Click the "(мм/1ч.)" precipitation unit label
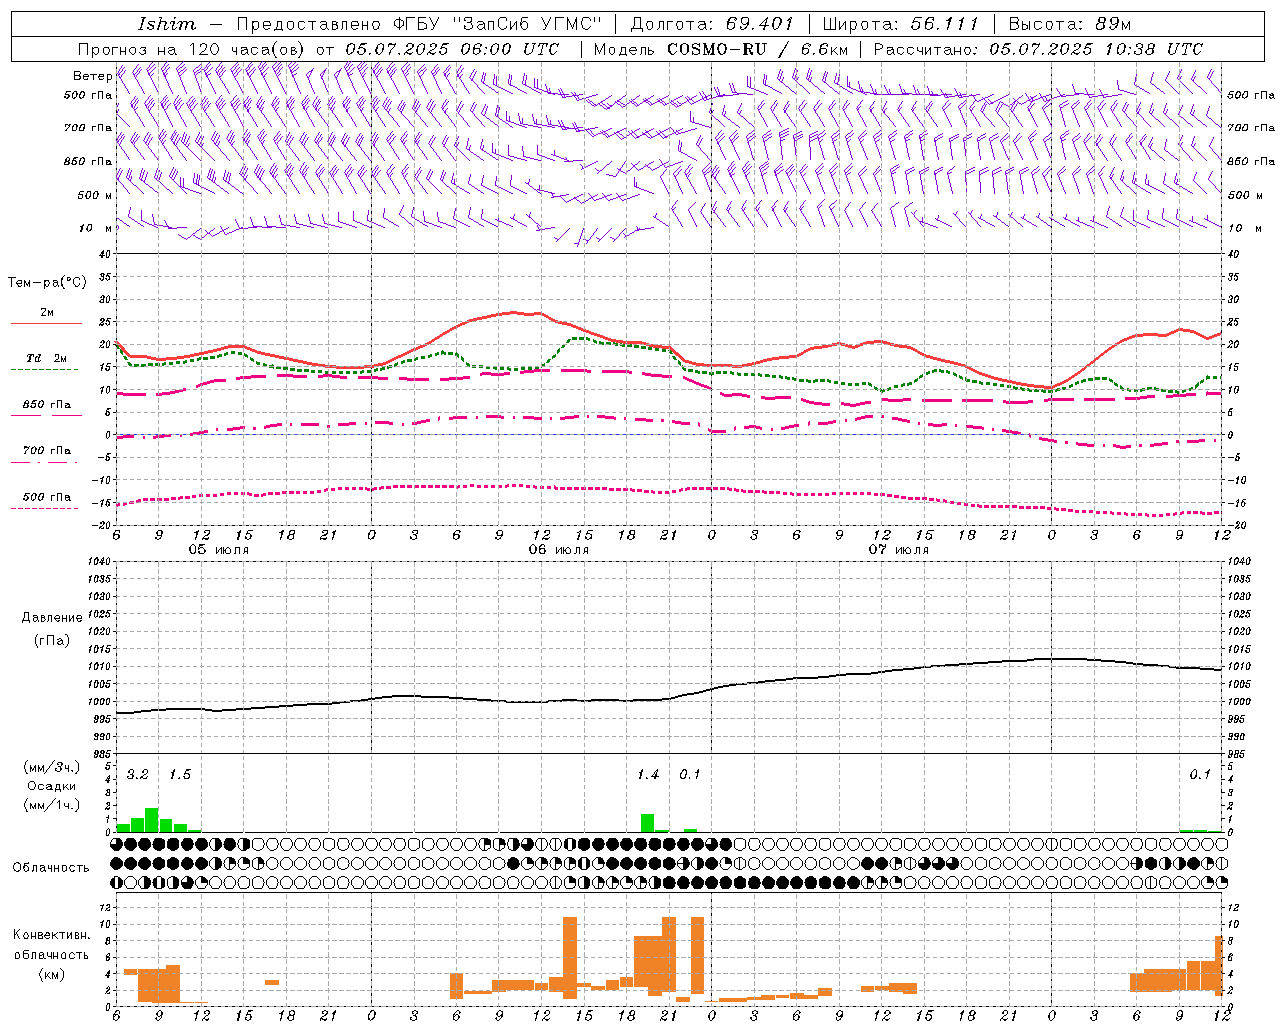The width and height of the screenshot is (1280, 1024). click(x=52, y=805)
